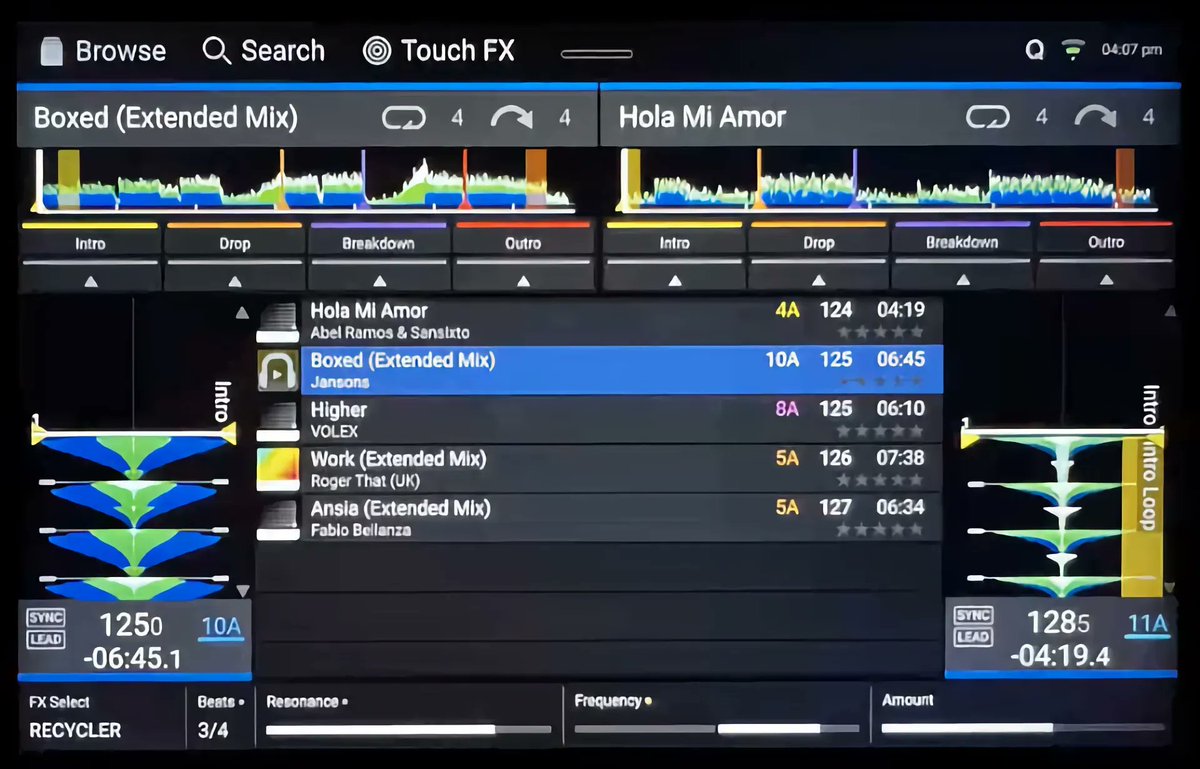Select the Hola Mi Amor deck title
The height and width of the screenshot is (769, 1200).
[x=702, y=117]
